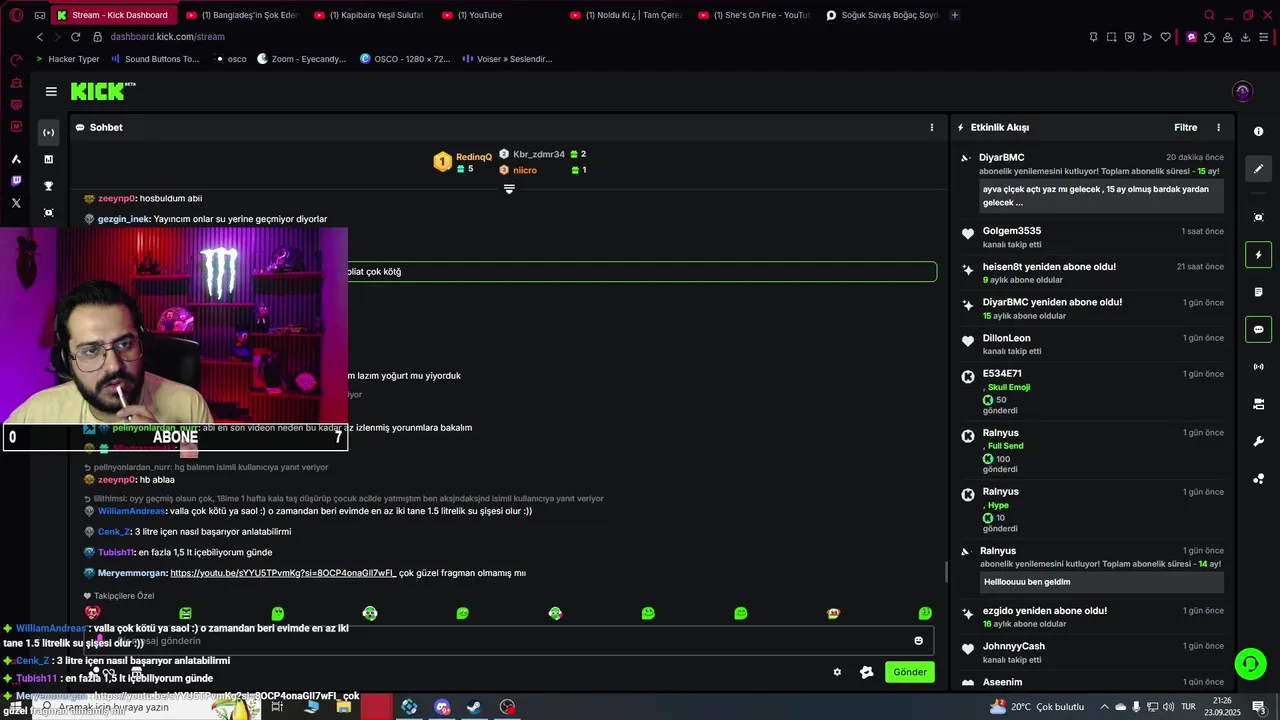Click E534E71 Skull Emoji gift event
This screenshot has width=1280, height=720.
pos(1091,392)
